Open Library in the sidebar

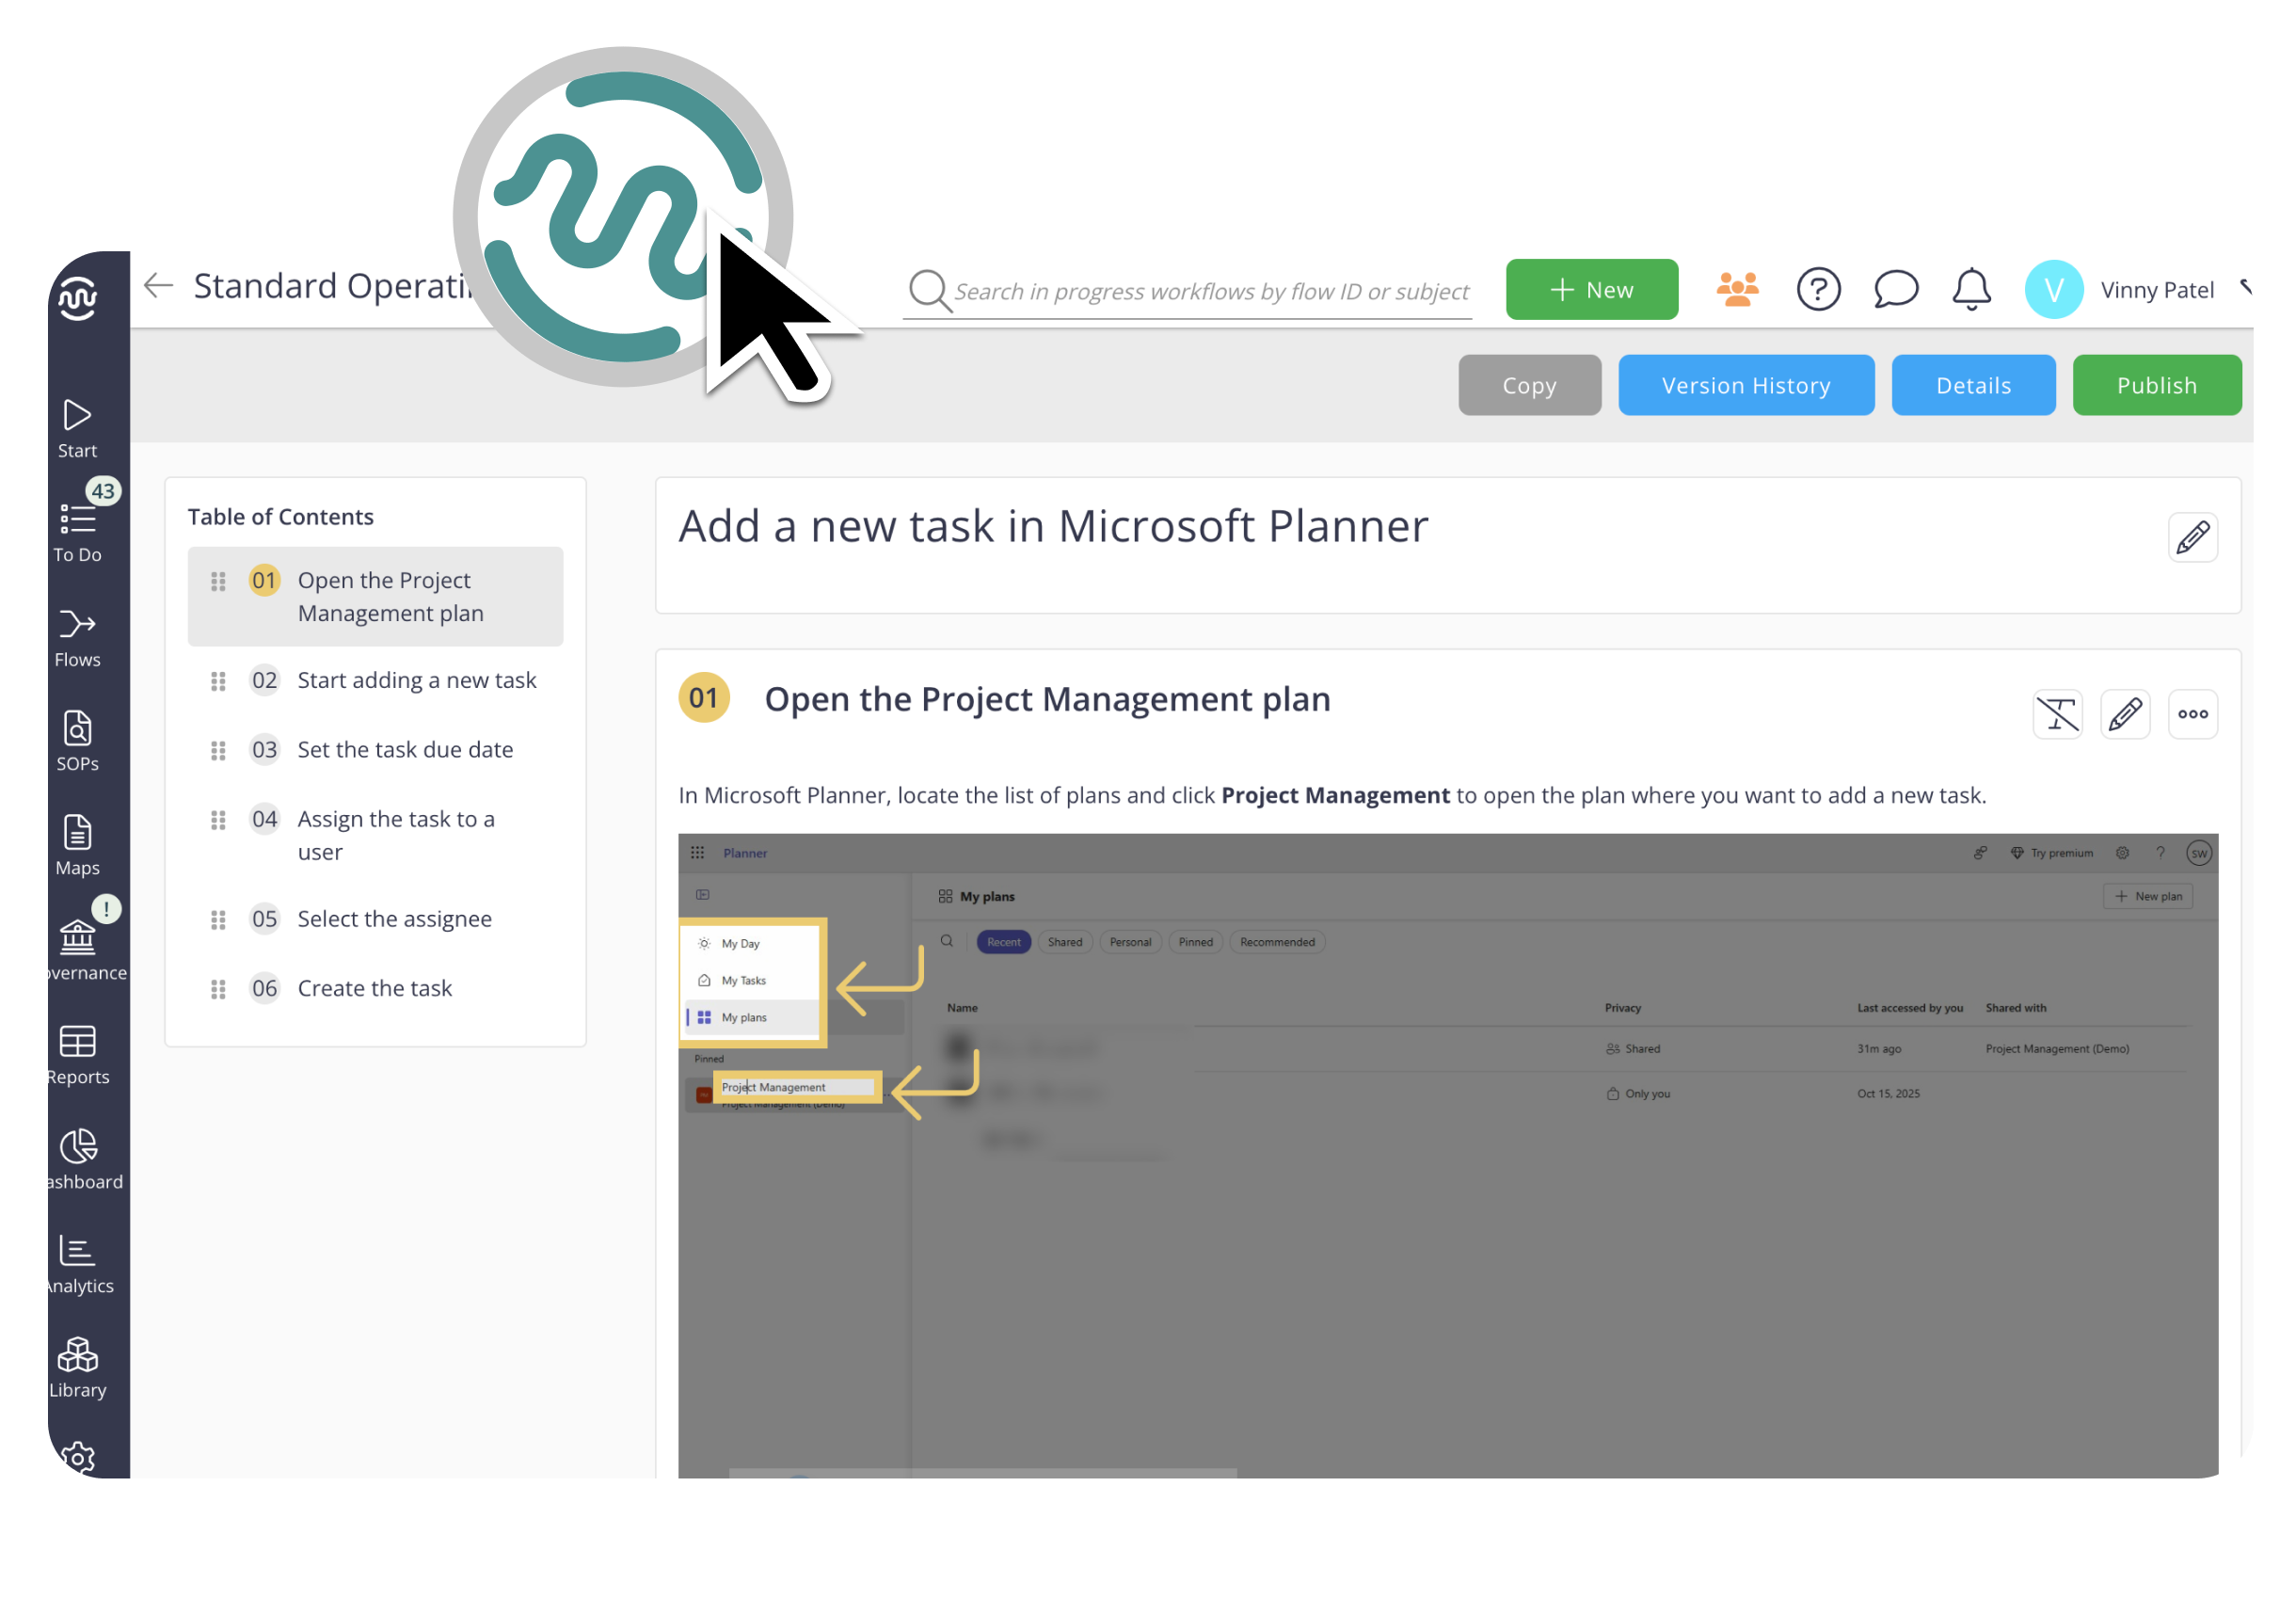coord(77,1369)
